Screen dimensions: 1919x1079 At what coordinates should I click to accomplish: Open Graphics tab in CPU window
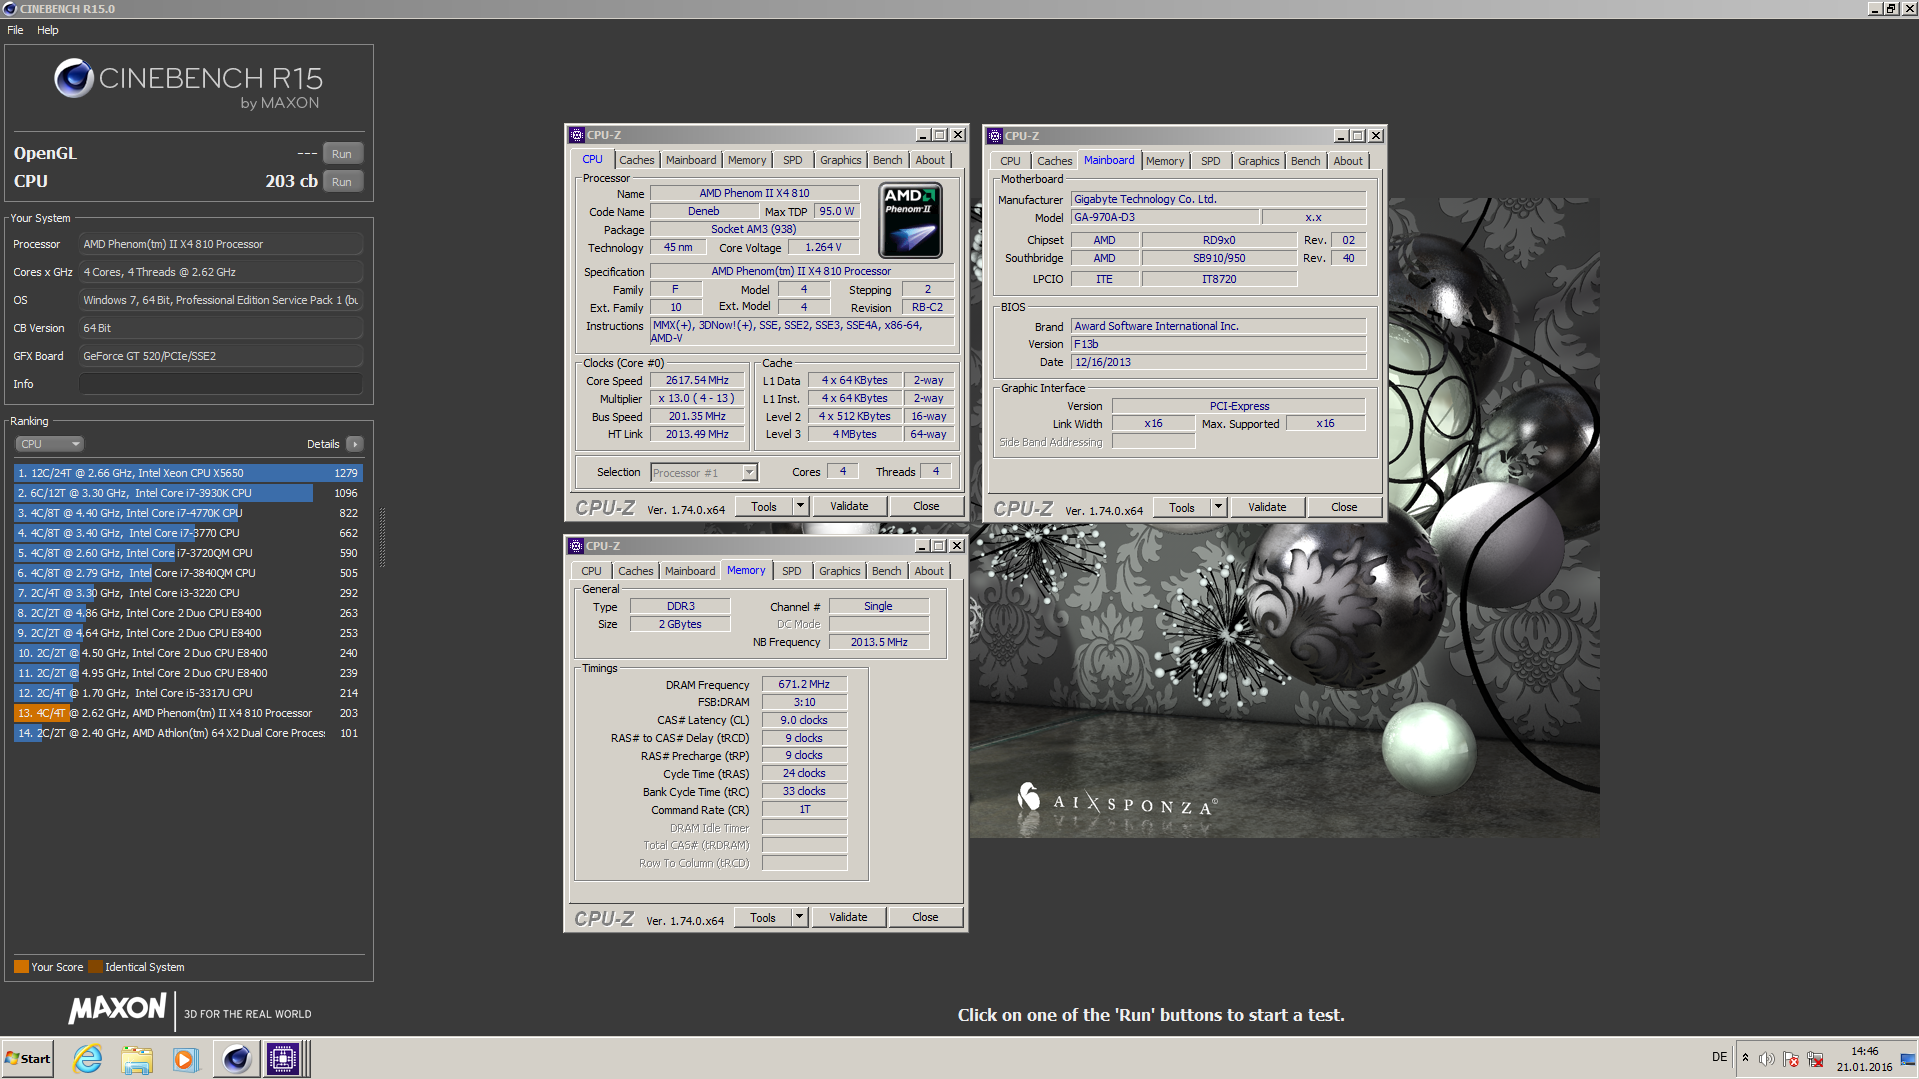[840, 160]
